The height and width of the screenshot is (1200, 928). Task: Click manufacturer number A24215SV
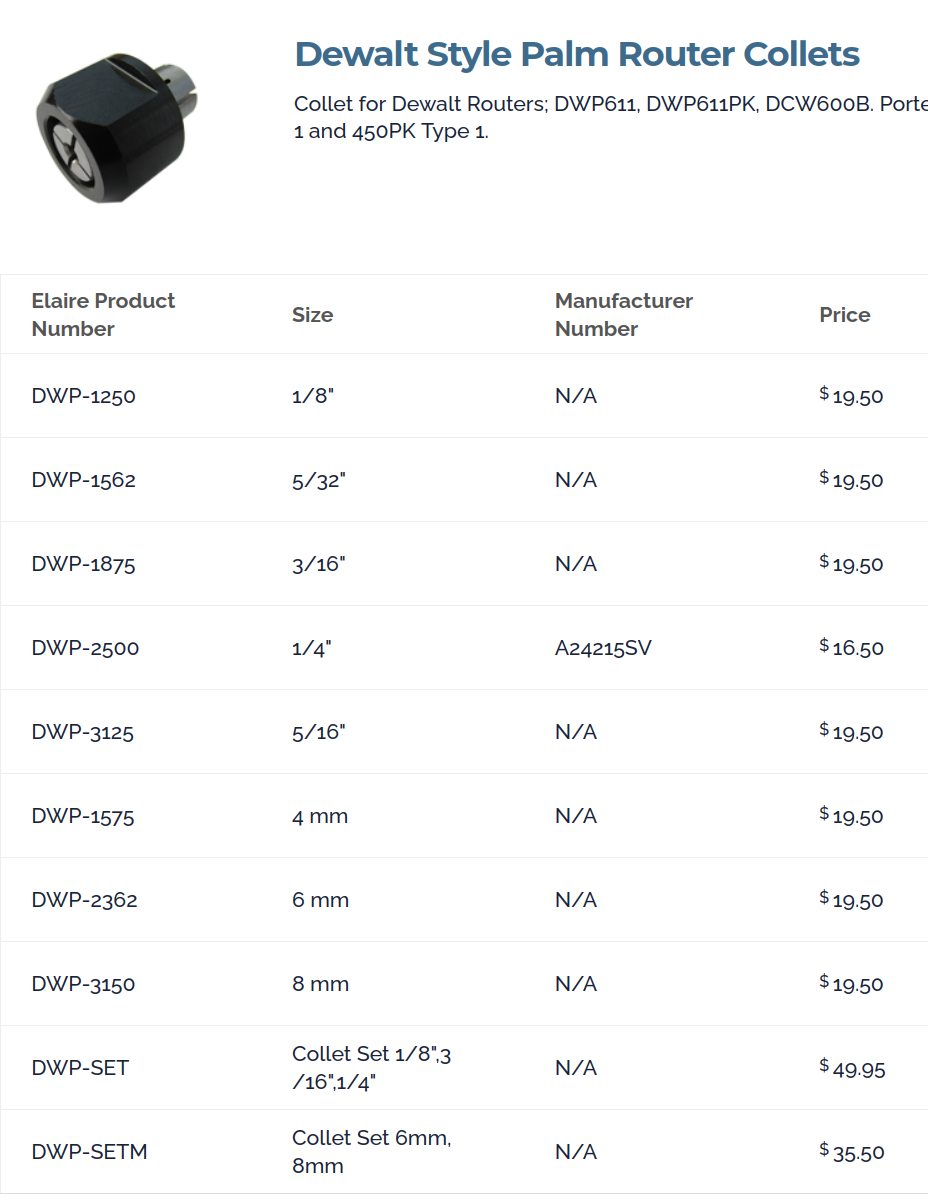[603, 648]
